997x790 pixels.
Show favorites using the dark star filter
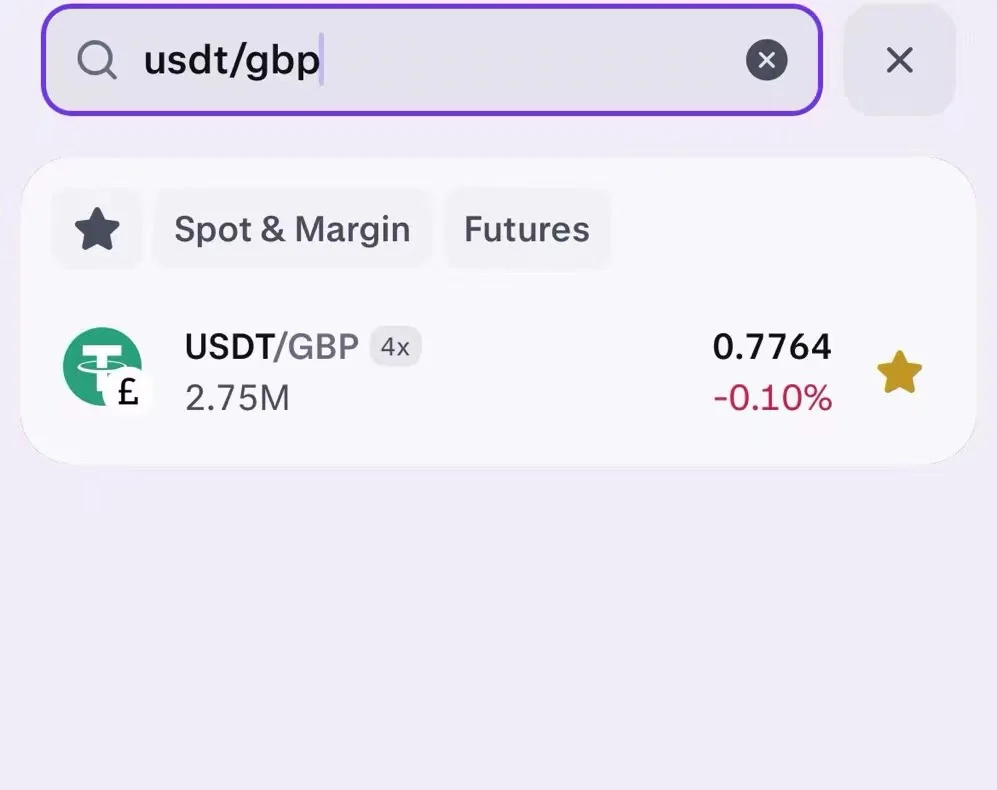97,229
